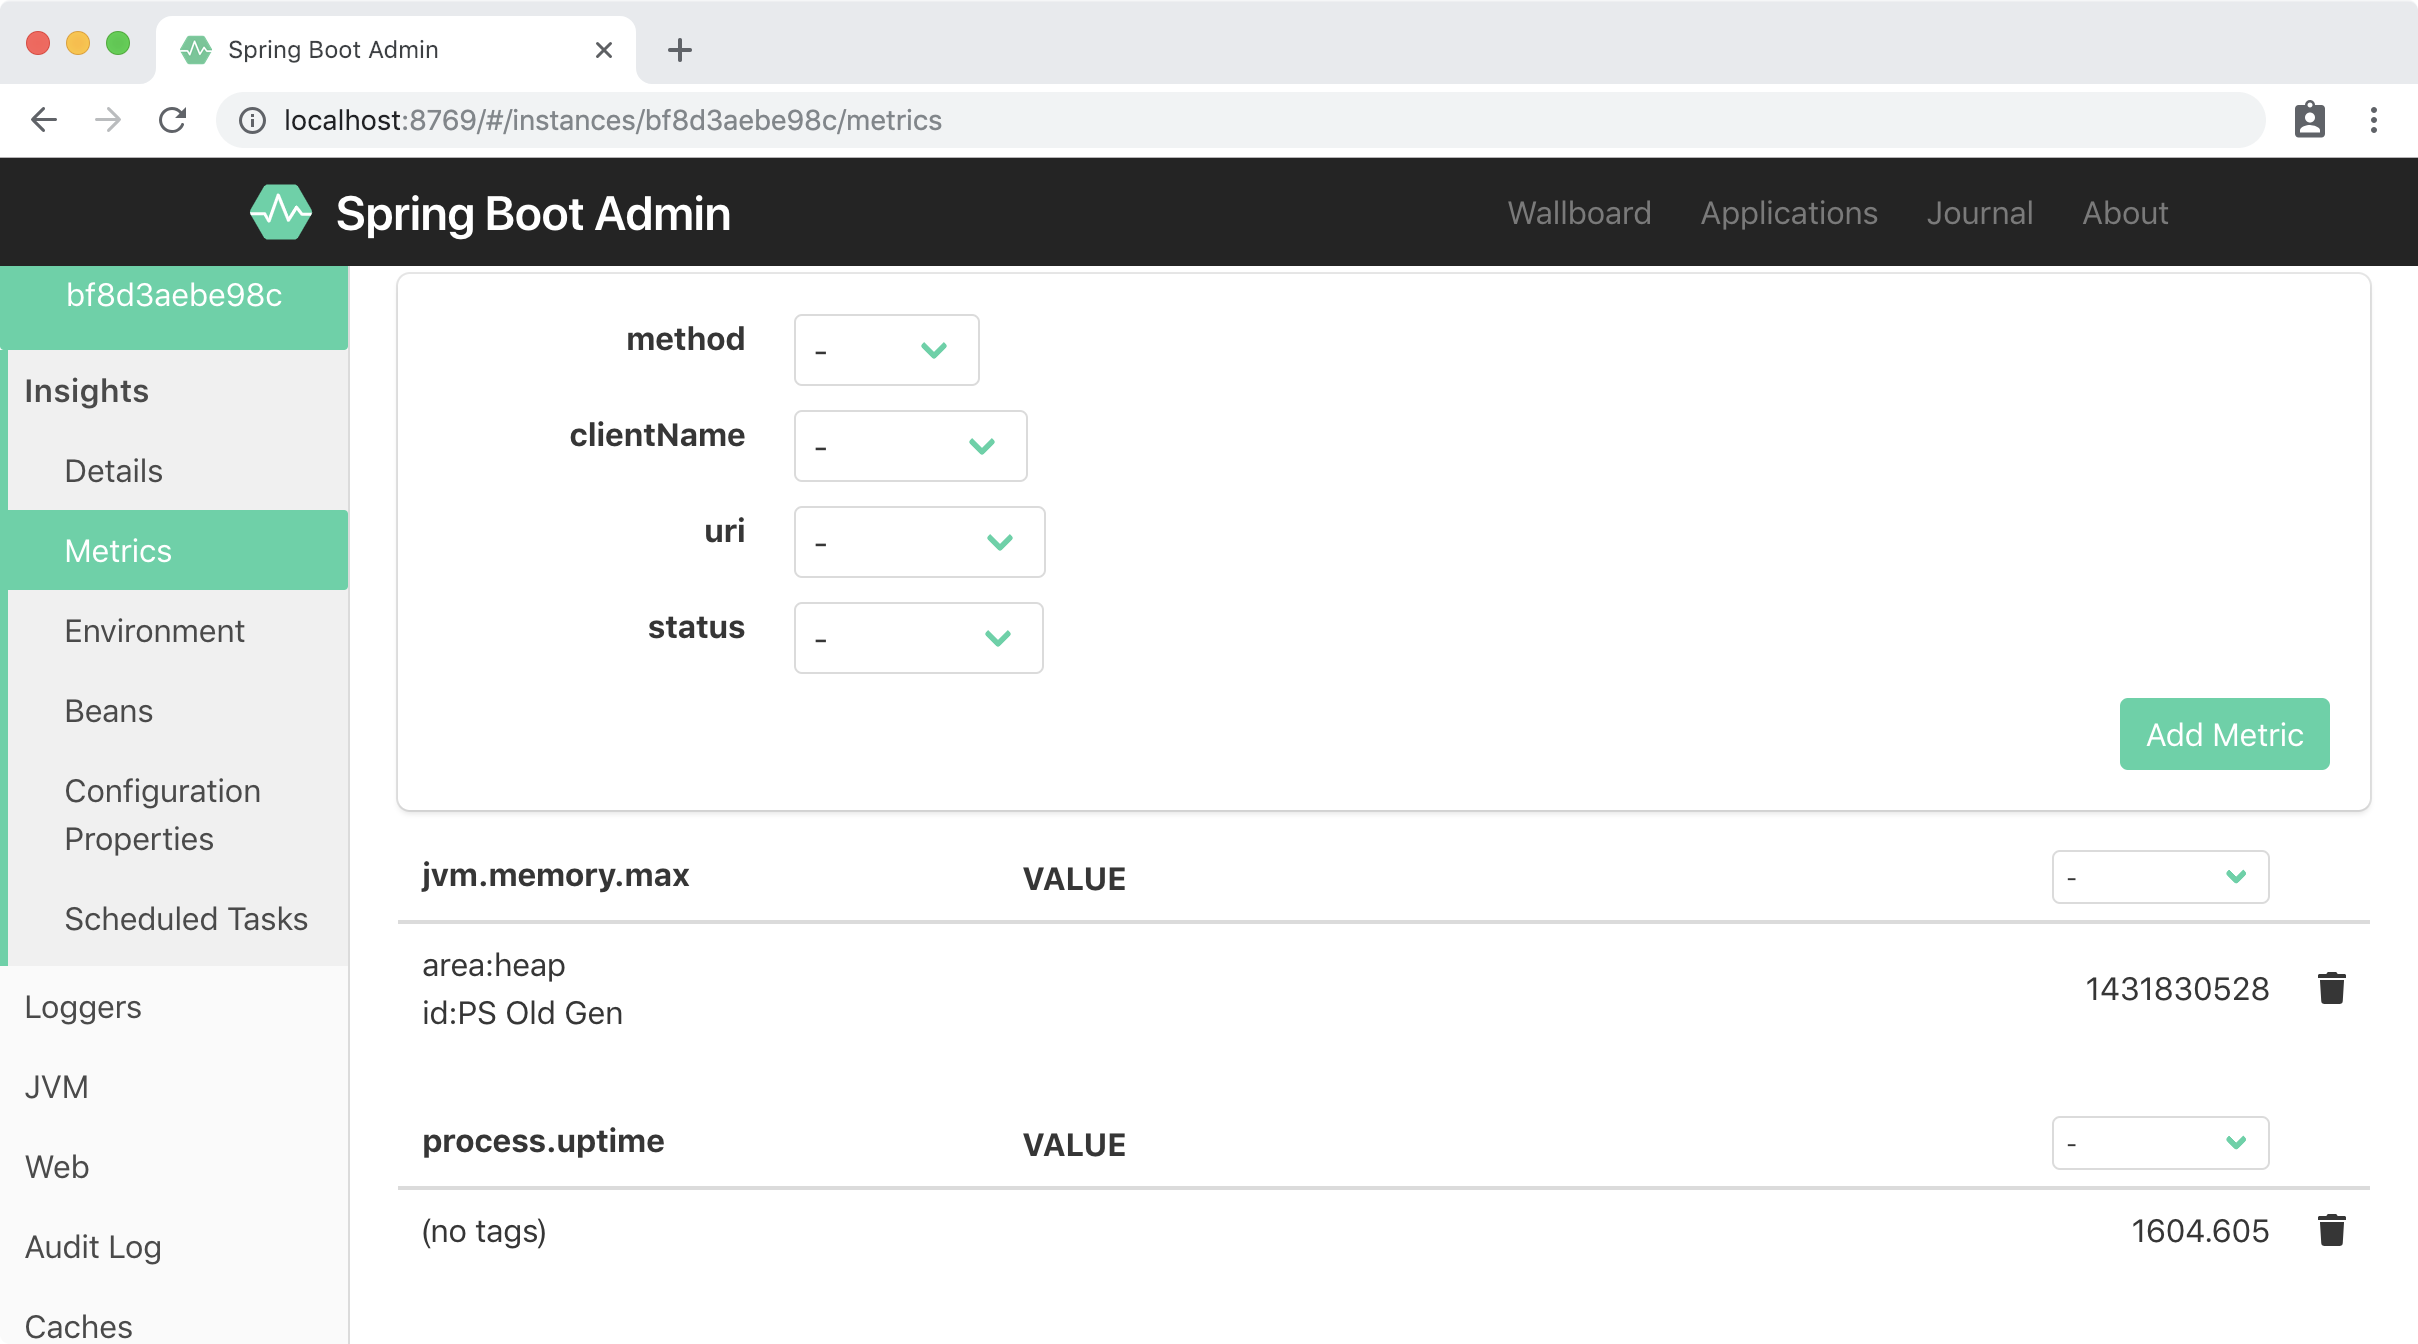The height and width of the screenshot is (1344, 2418).
Task: Click VALUE header of process.uptime
Action: pyautogui.click(x=1074, y=1145)
